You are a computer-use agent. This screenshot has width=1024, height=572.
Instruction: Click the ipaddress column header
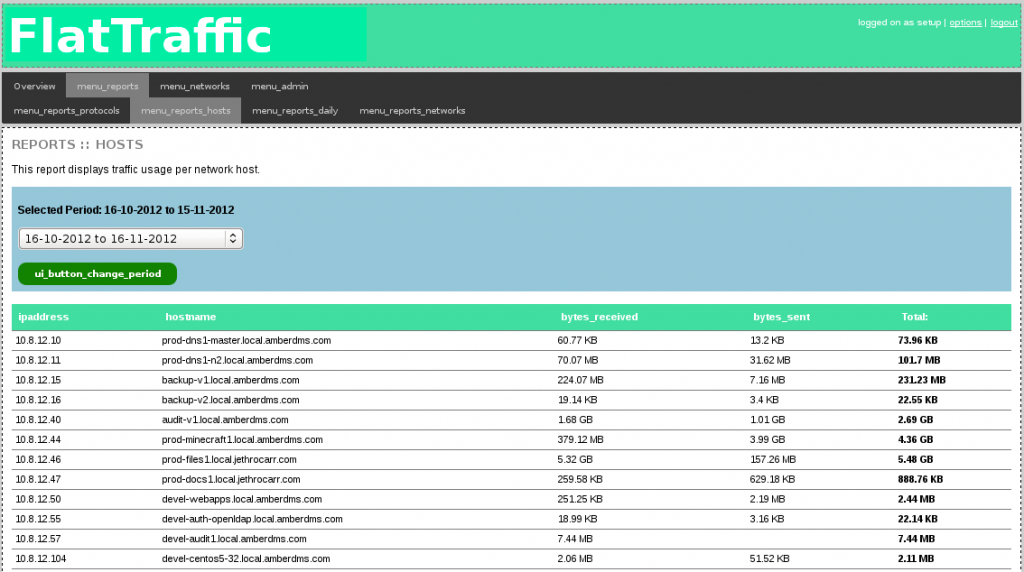click(x=44, y=317)
